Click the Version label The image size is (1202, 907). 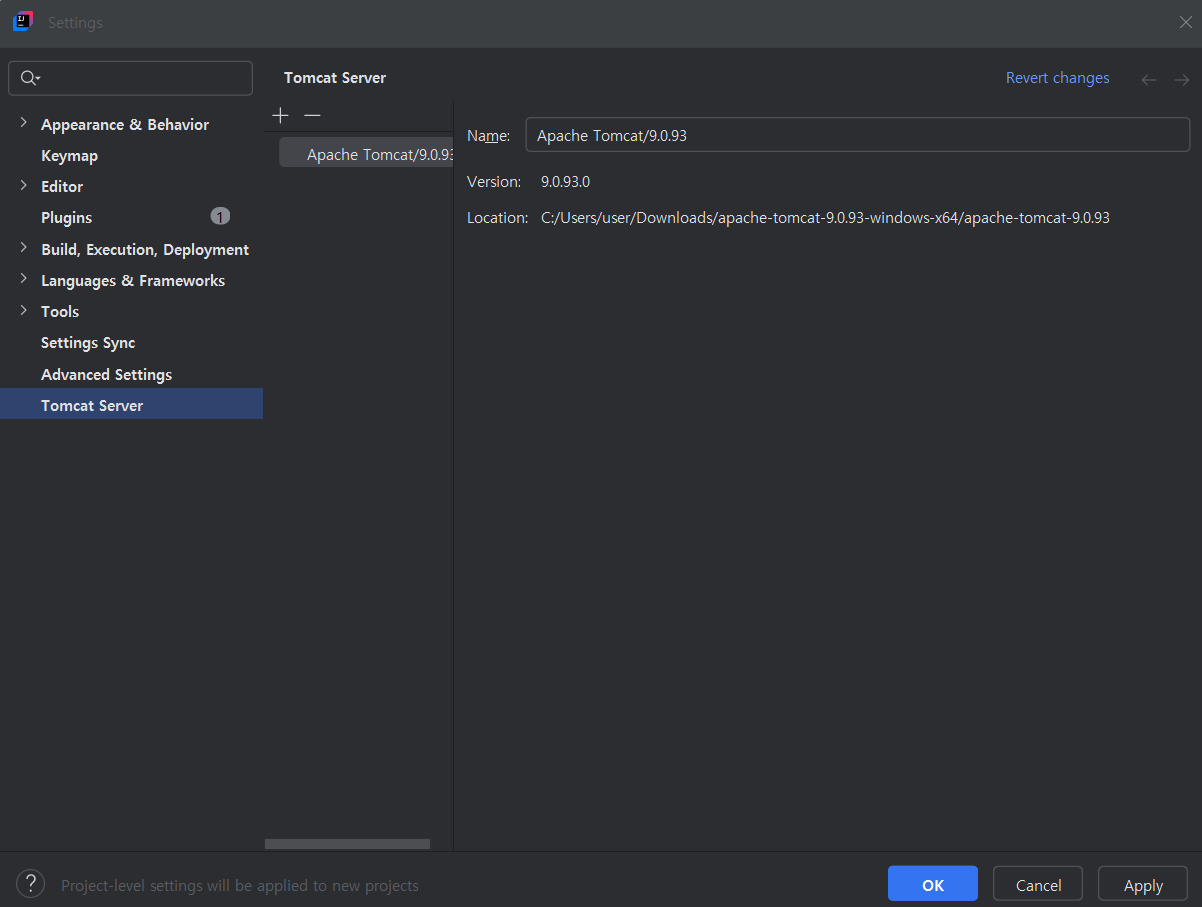coord(494,181)
